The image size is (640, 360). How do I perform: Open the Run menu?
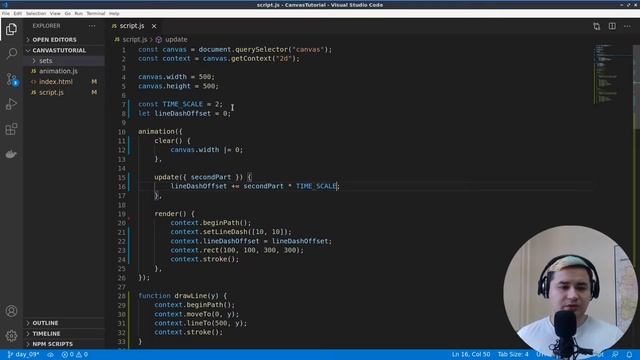[x=78, y=13]
